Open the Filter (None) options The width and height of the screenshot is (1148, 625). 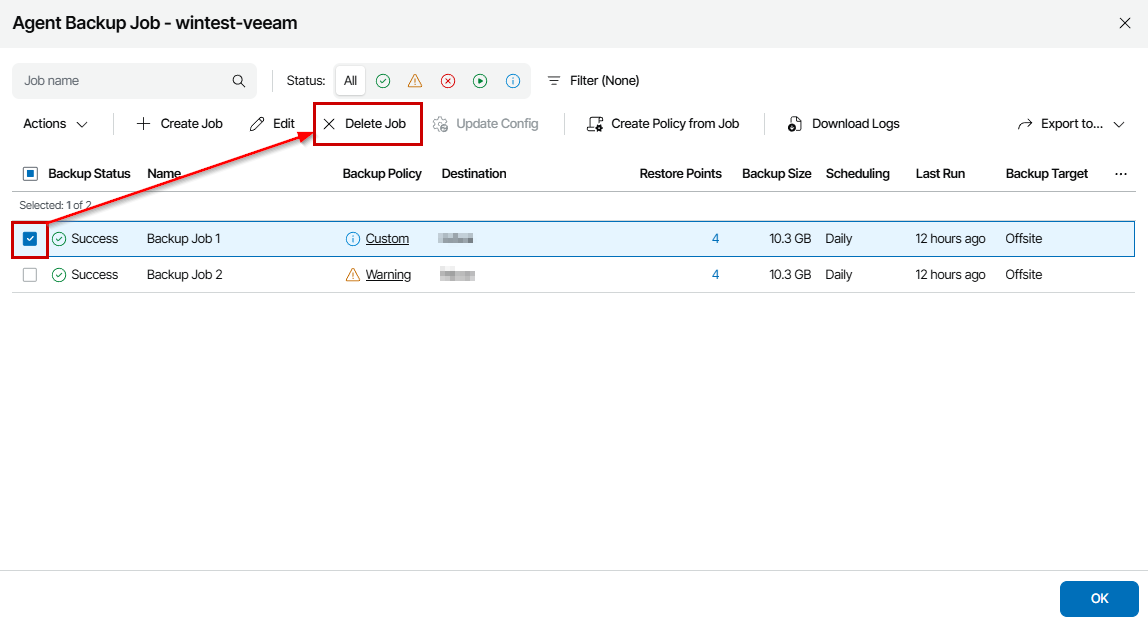593,81
